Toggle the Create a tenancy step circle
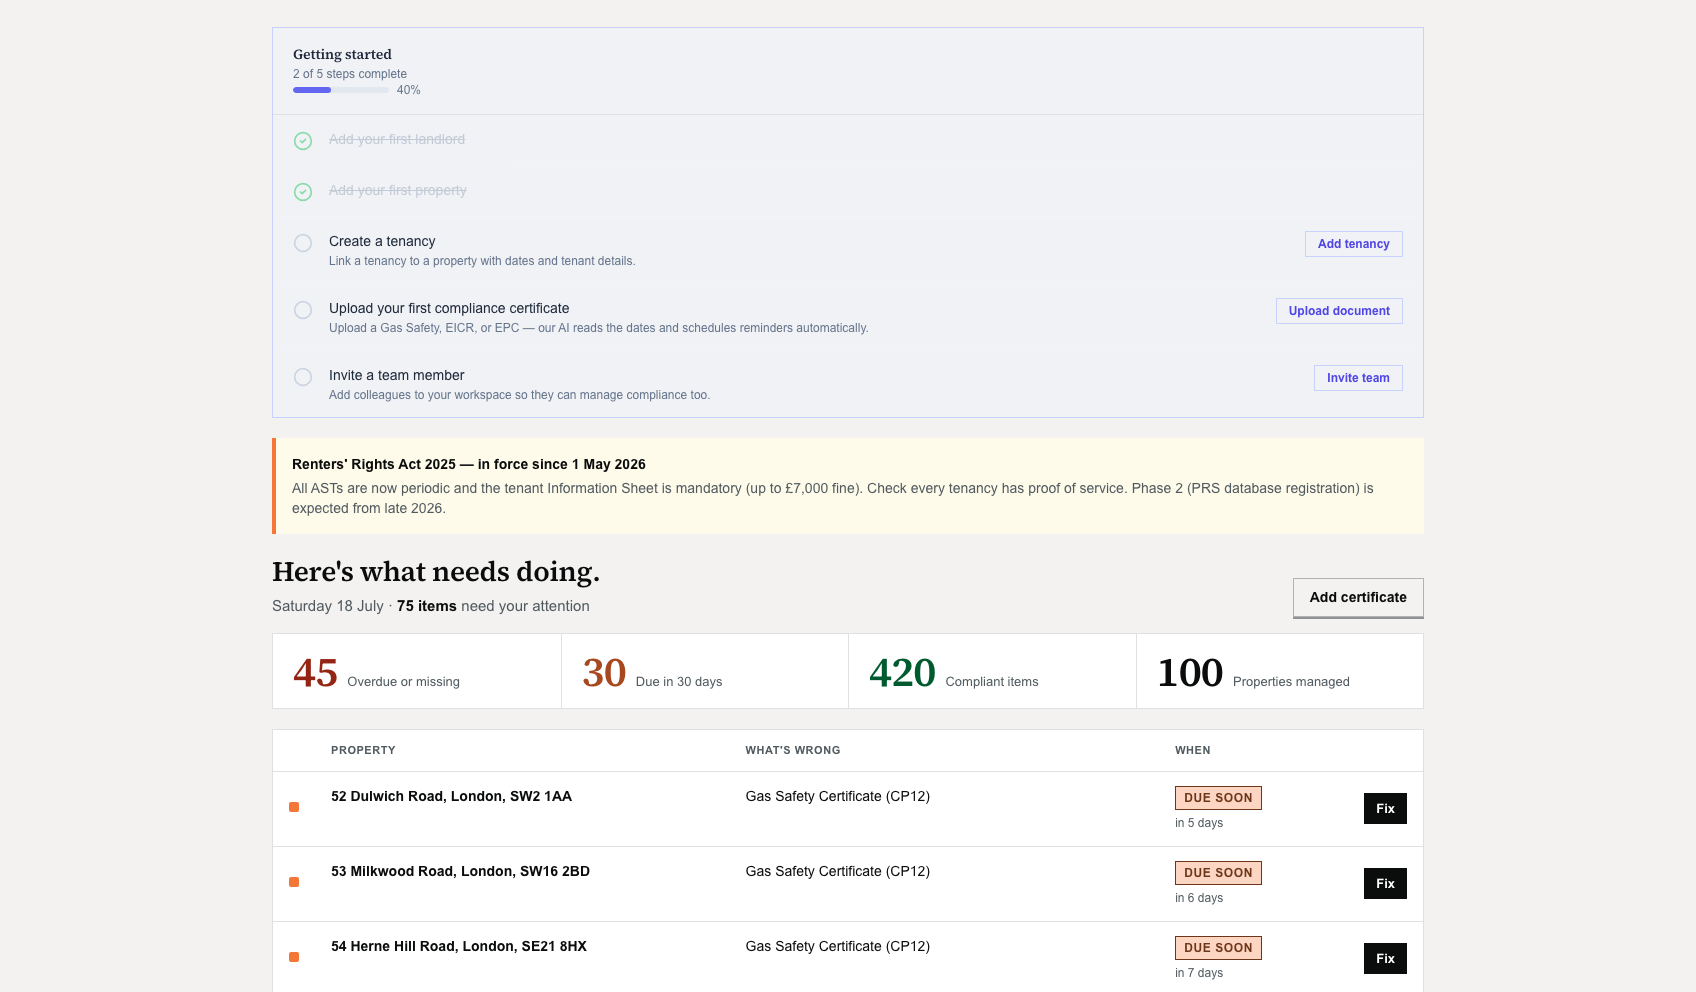 pos(303,243)
